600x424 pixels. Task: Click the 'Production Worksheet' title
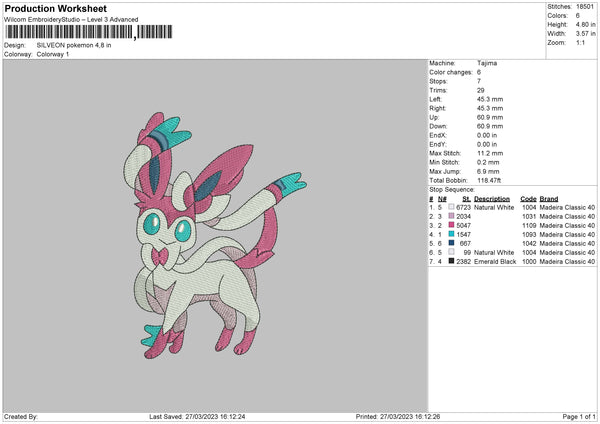55,8
